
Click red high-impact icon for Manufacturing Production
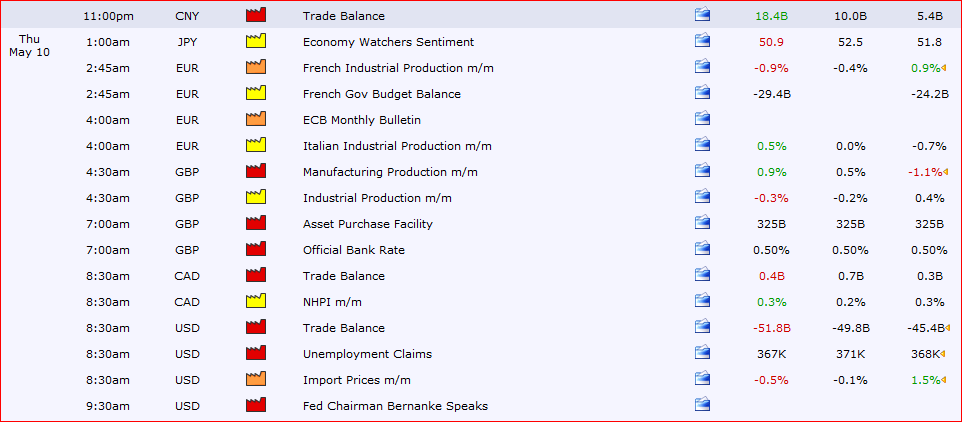tap(255, 171)
